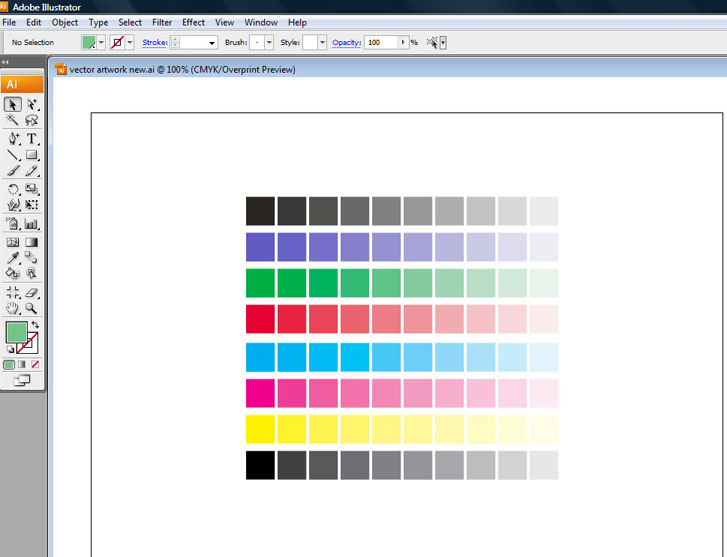Select the Pen tool
Screen dimensions: 727x557
click(13, 139)
